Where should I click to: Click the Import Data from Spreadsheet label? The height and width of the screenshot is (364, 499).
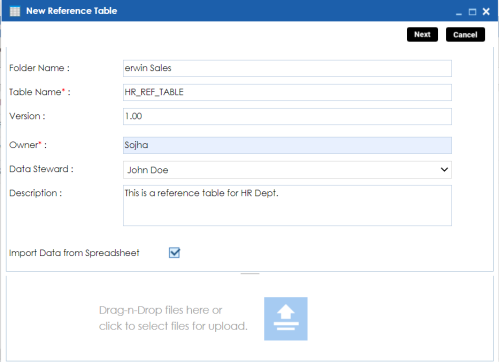[74, 253]
